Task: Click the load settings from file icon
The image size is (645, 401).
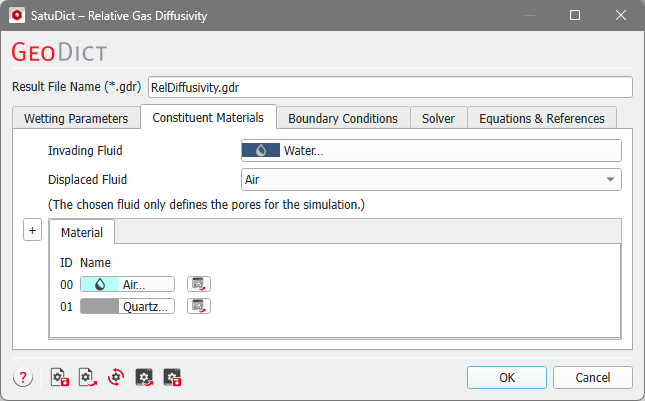Action: click(88, 377)
